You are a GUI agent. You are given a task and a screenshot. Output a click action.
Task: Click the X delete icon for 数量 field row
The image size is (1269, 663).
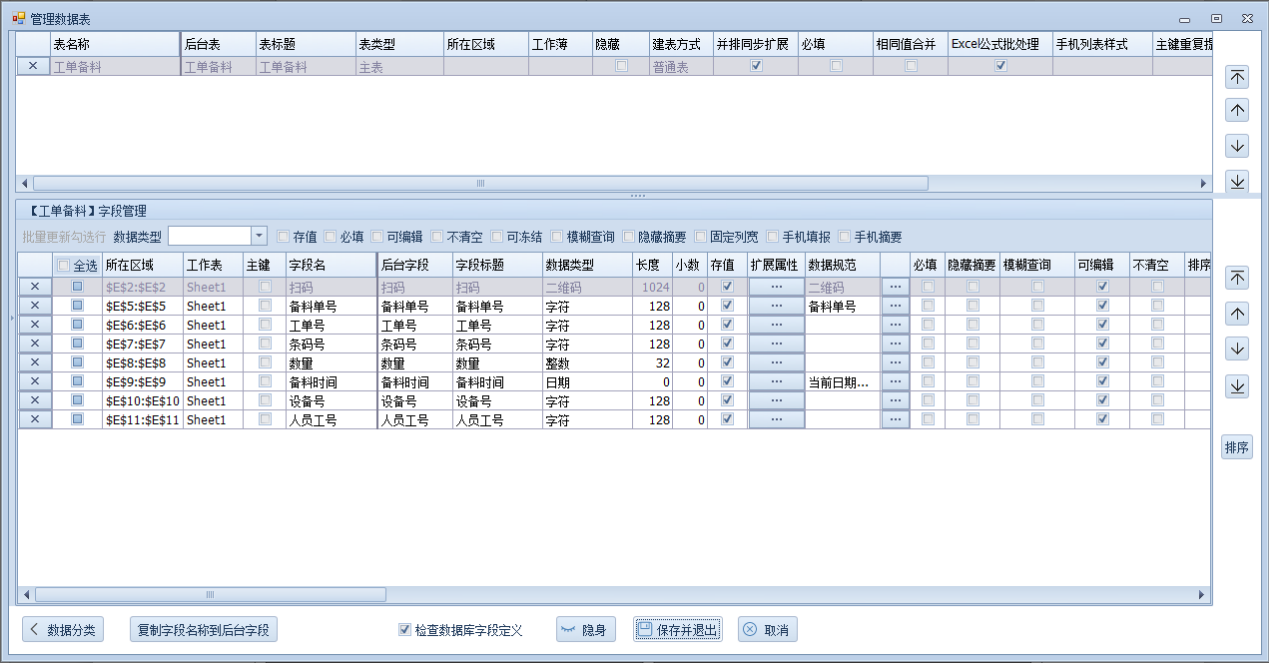35,363
